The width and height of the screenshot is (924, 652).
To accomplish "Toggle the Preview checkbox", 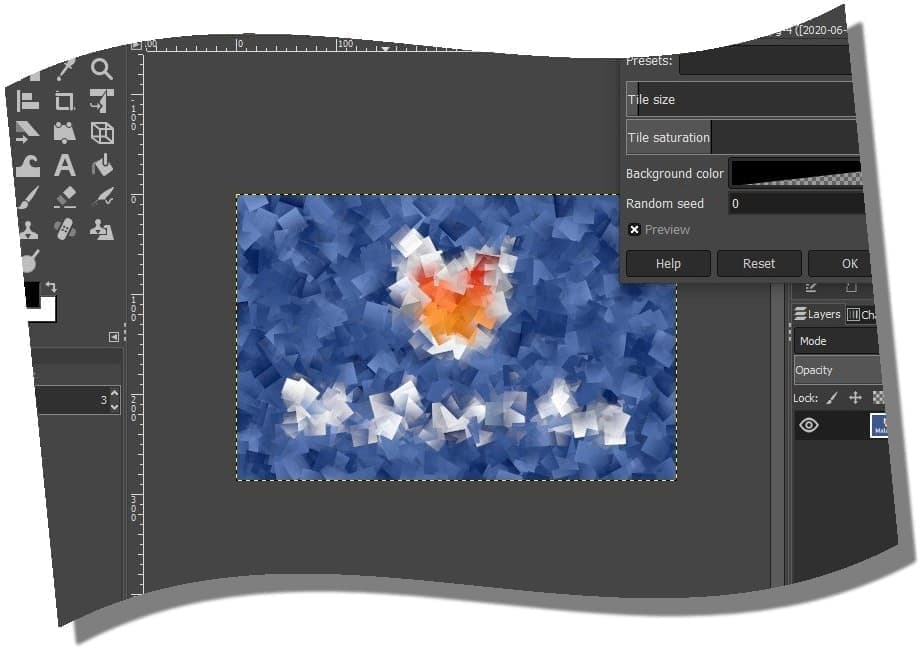I will [634, 230].
